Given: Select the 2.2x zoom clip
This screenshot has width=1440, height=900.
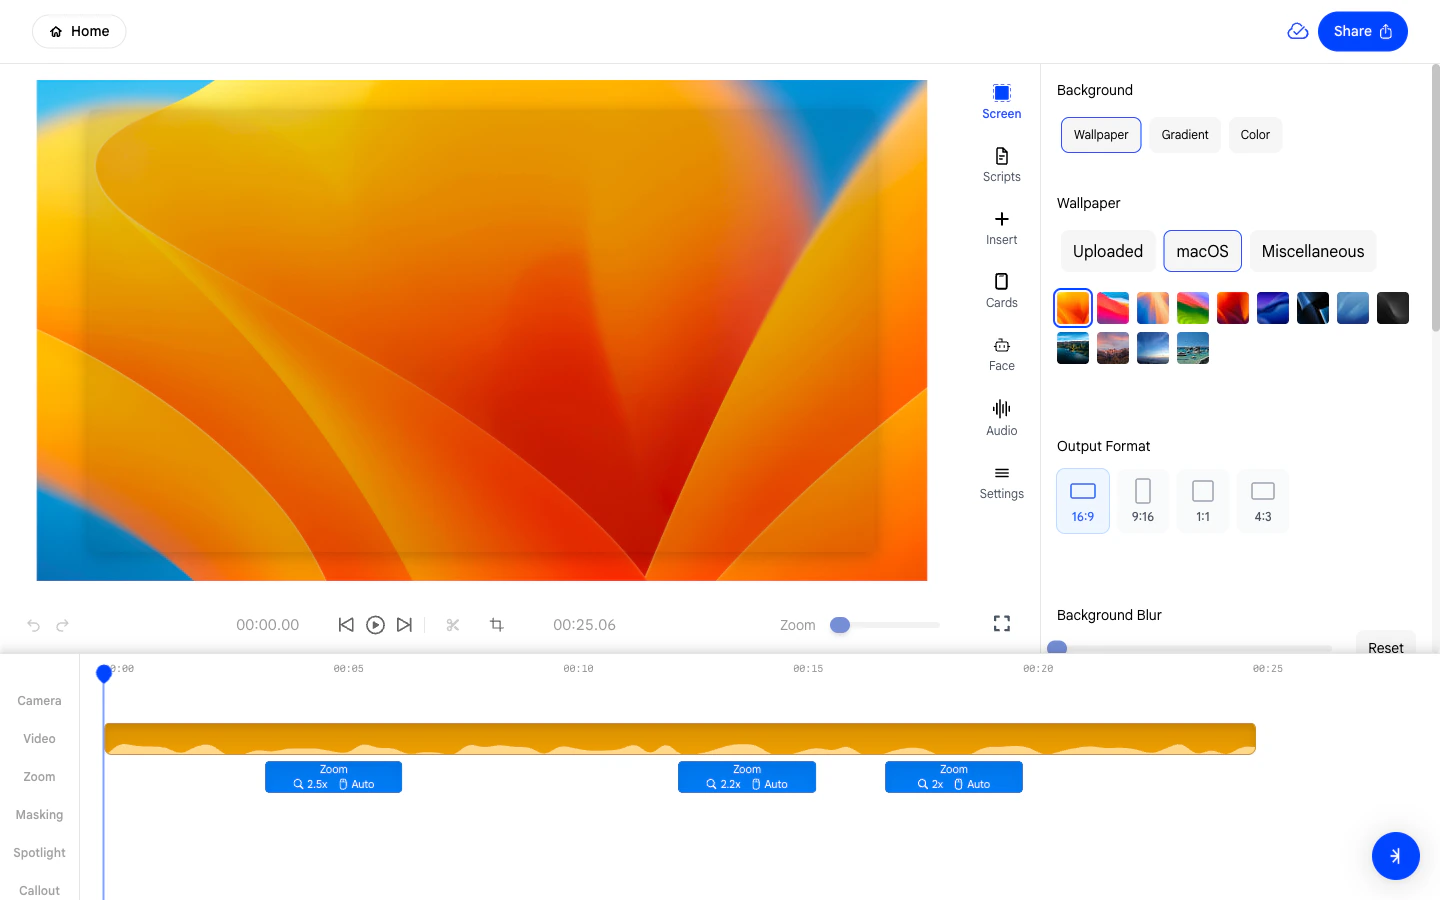Looking at the screenshot, I should click(747, 777).
